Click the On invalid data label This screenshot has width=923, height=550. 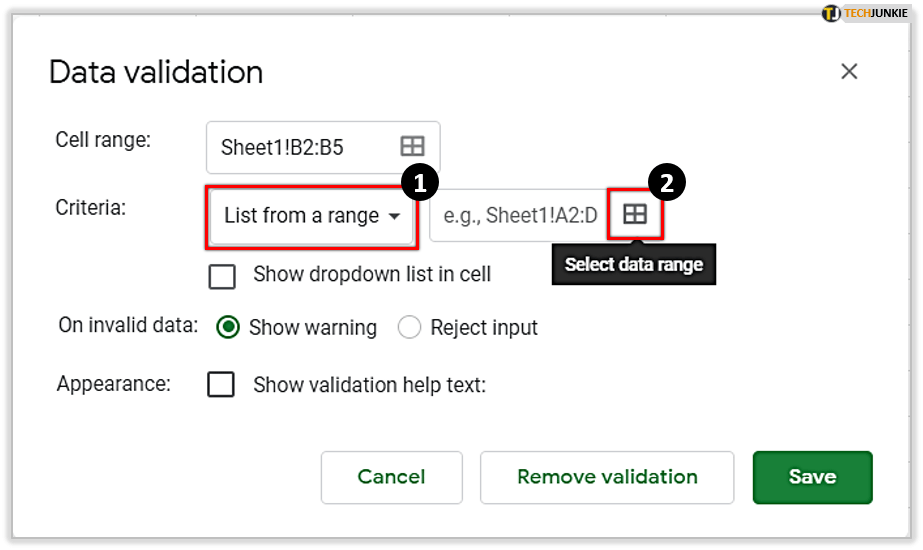[128, 326]
